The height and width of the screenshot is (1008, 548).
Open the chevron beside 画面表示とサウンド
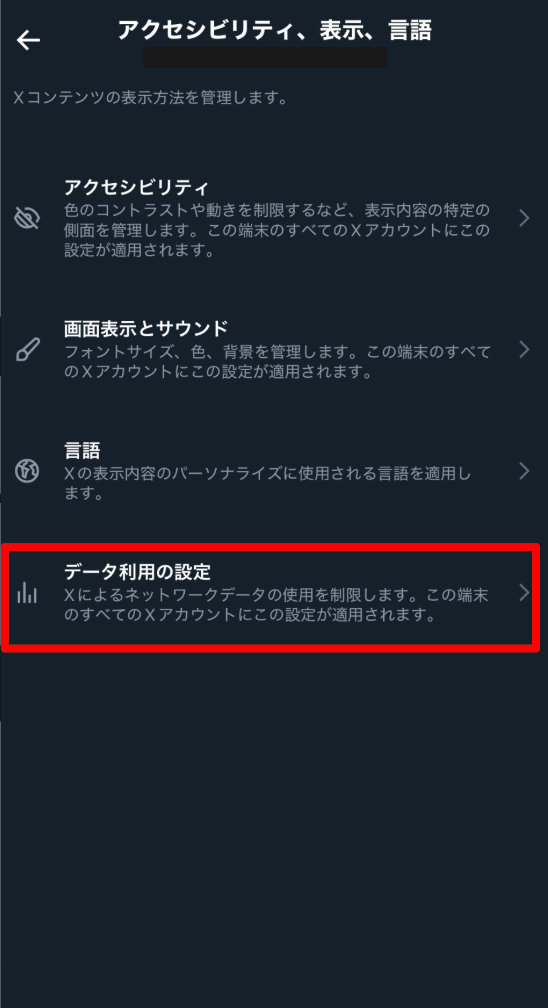point(524,350)
